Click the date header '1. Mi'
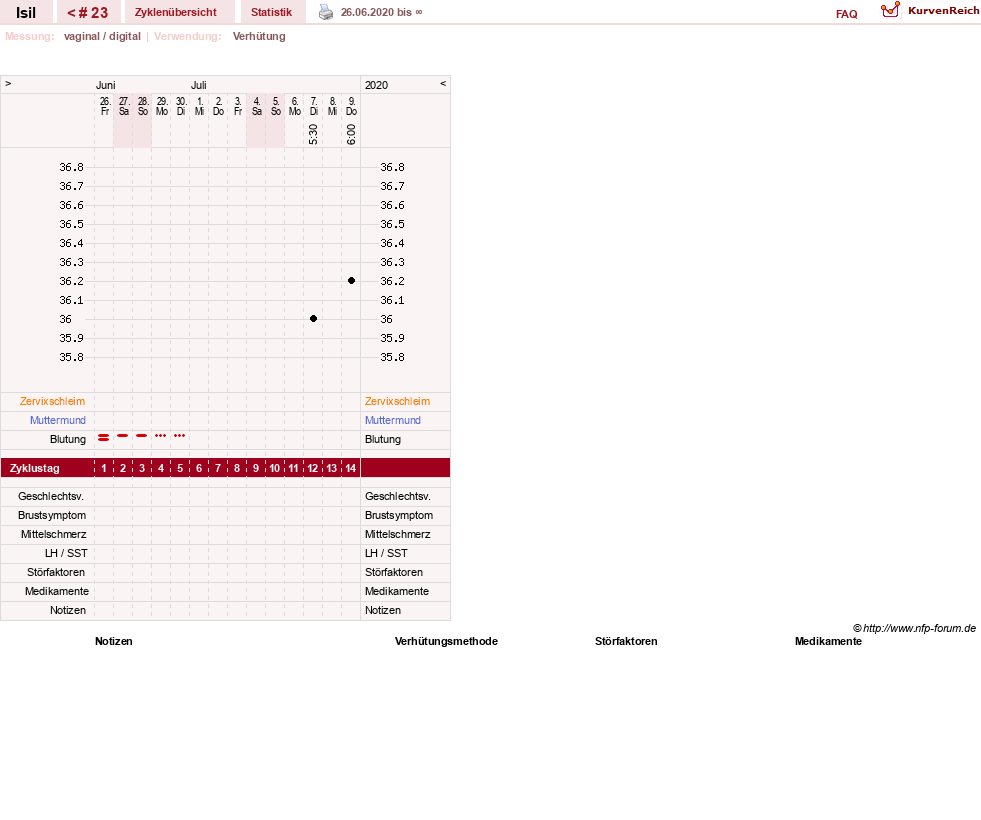The width and height of the screenshot is (981, 820). click(x=200, y=106)
